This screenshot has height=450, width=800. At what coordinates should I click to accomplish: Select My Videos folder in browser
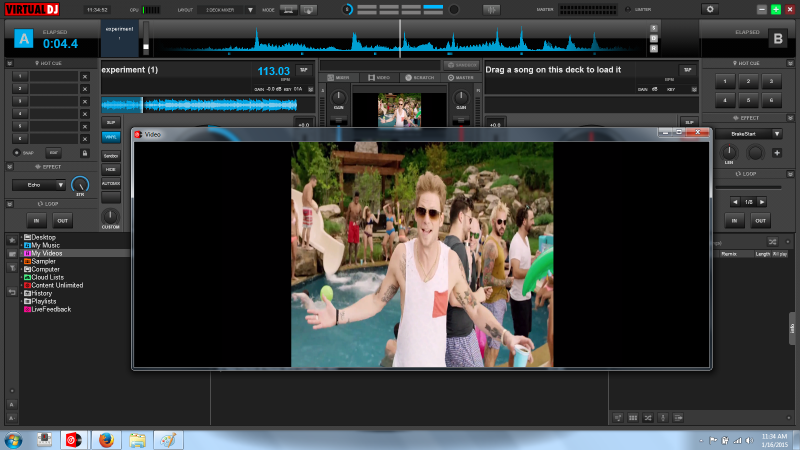tap(45, 253)
